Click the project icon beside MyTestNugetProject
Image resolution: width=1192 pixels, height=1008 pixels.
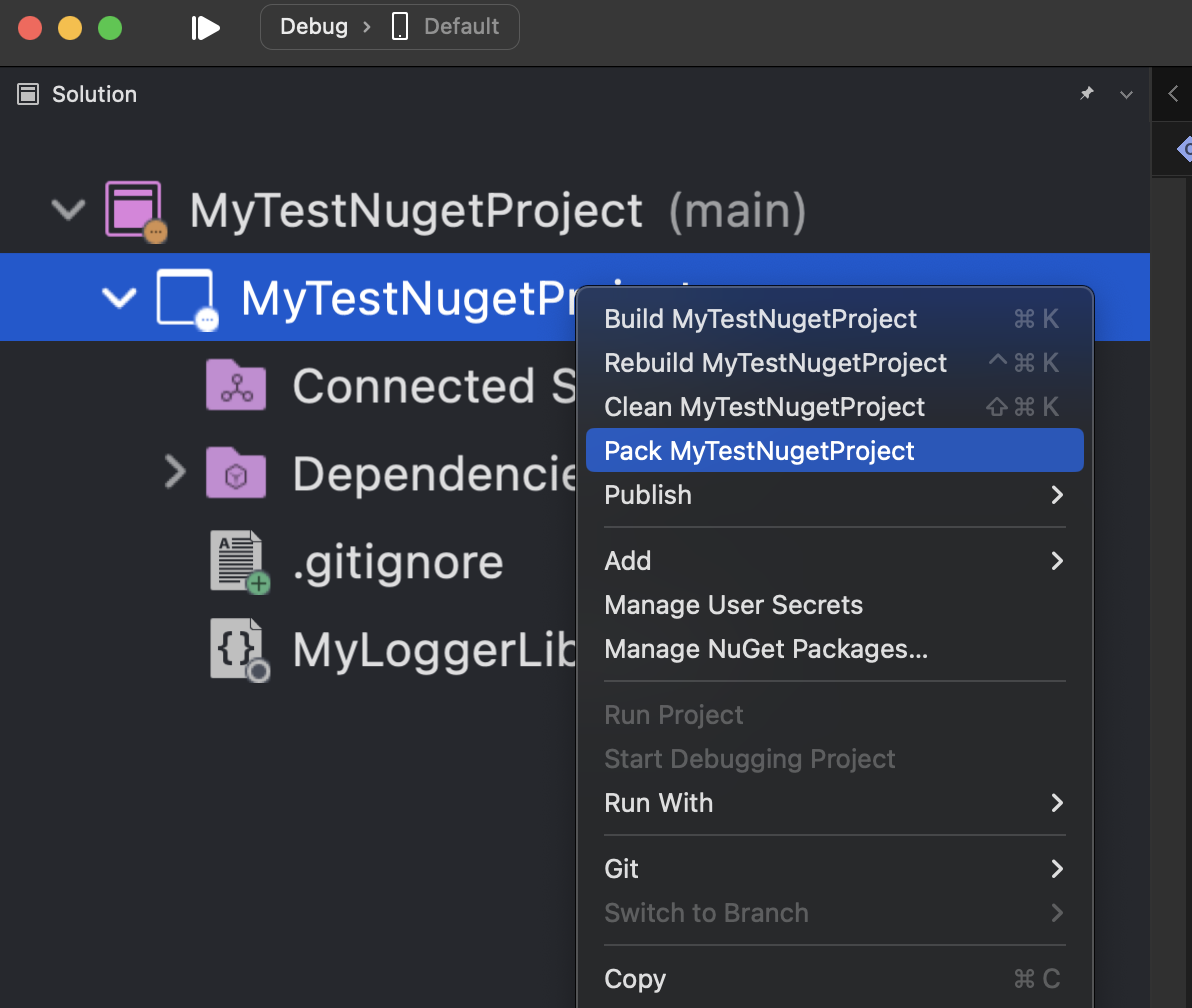tap(186, 298)
